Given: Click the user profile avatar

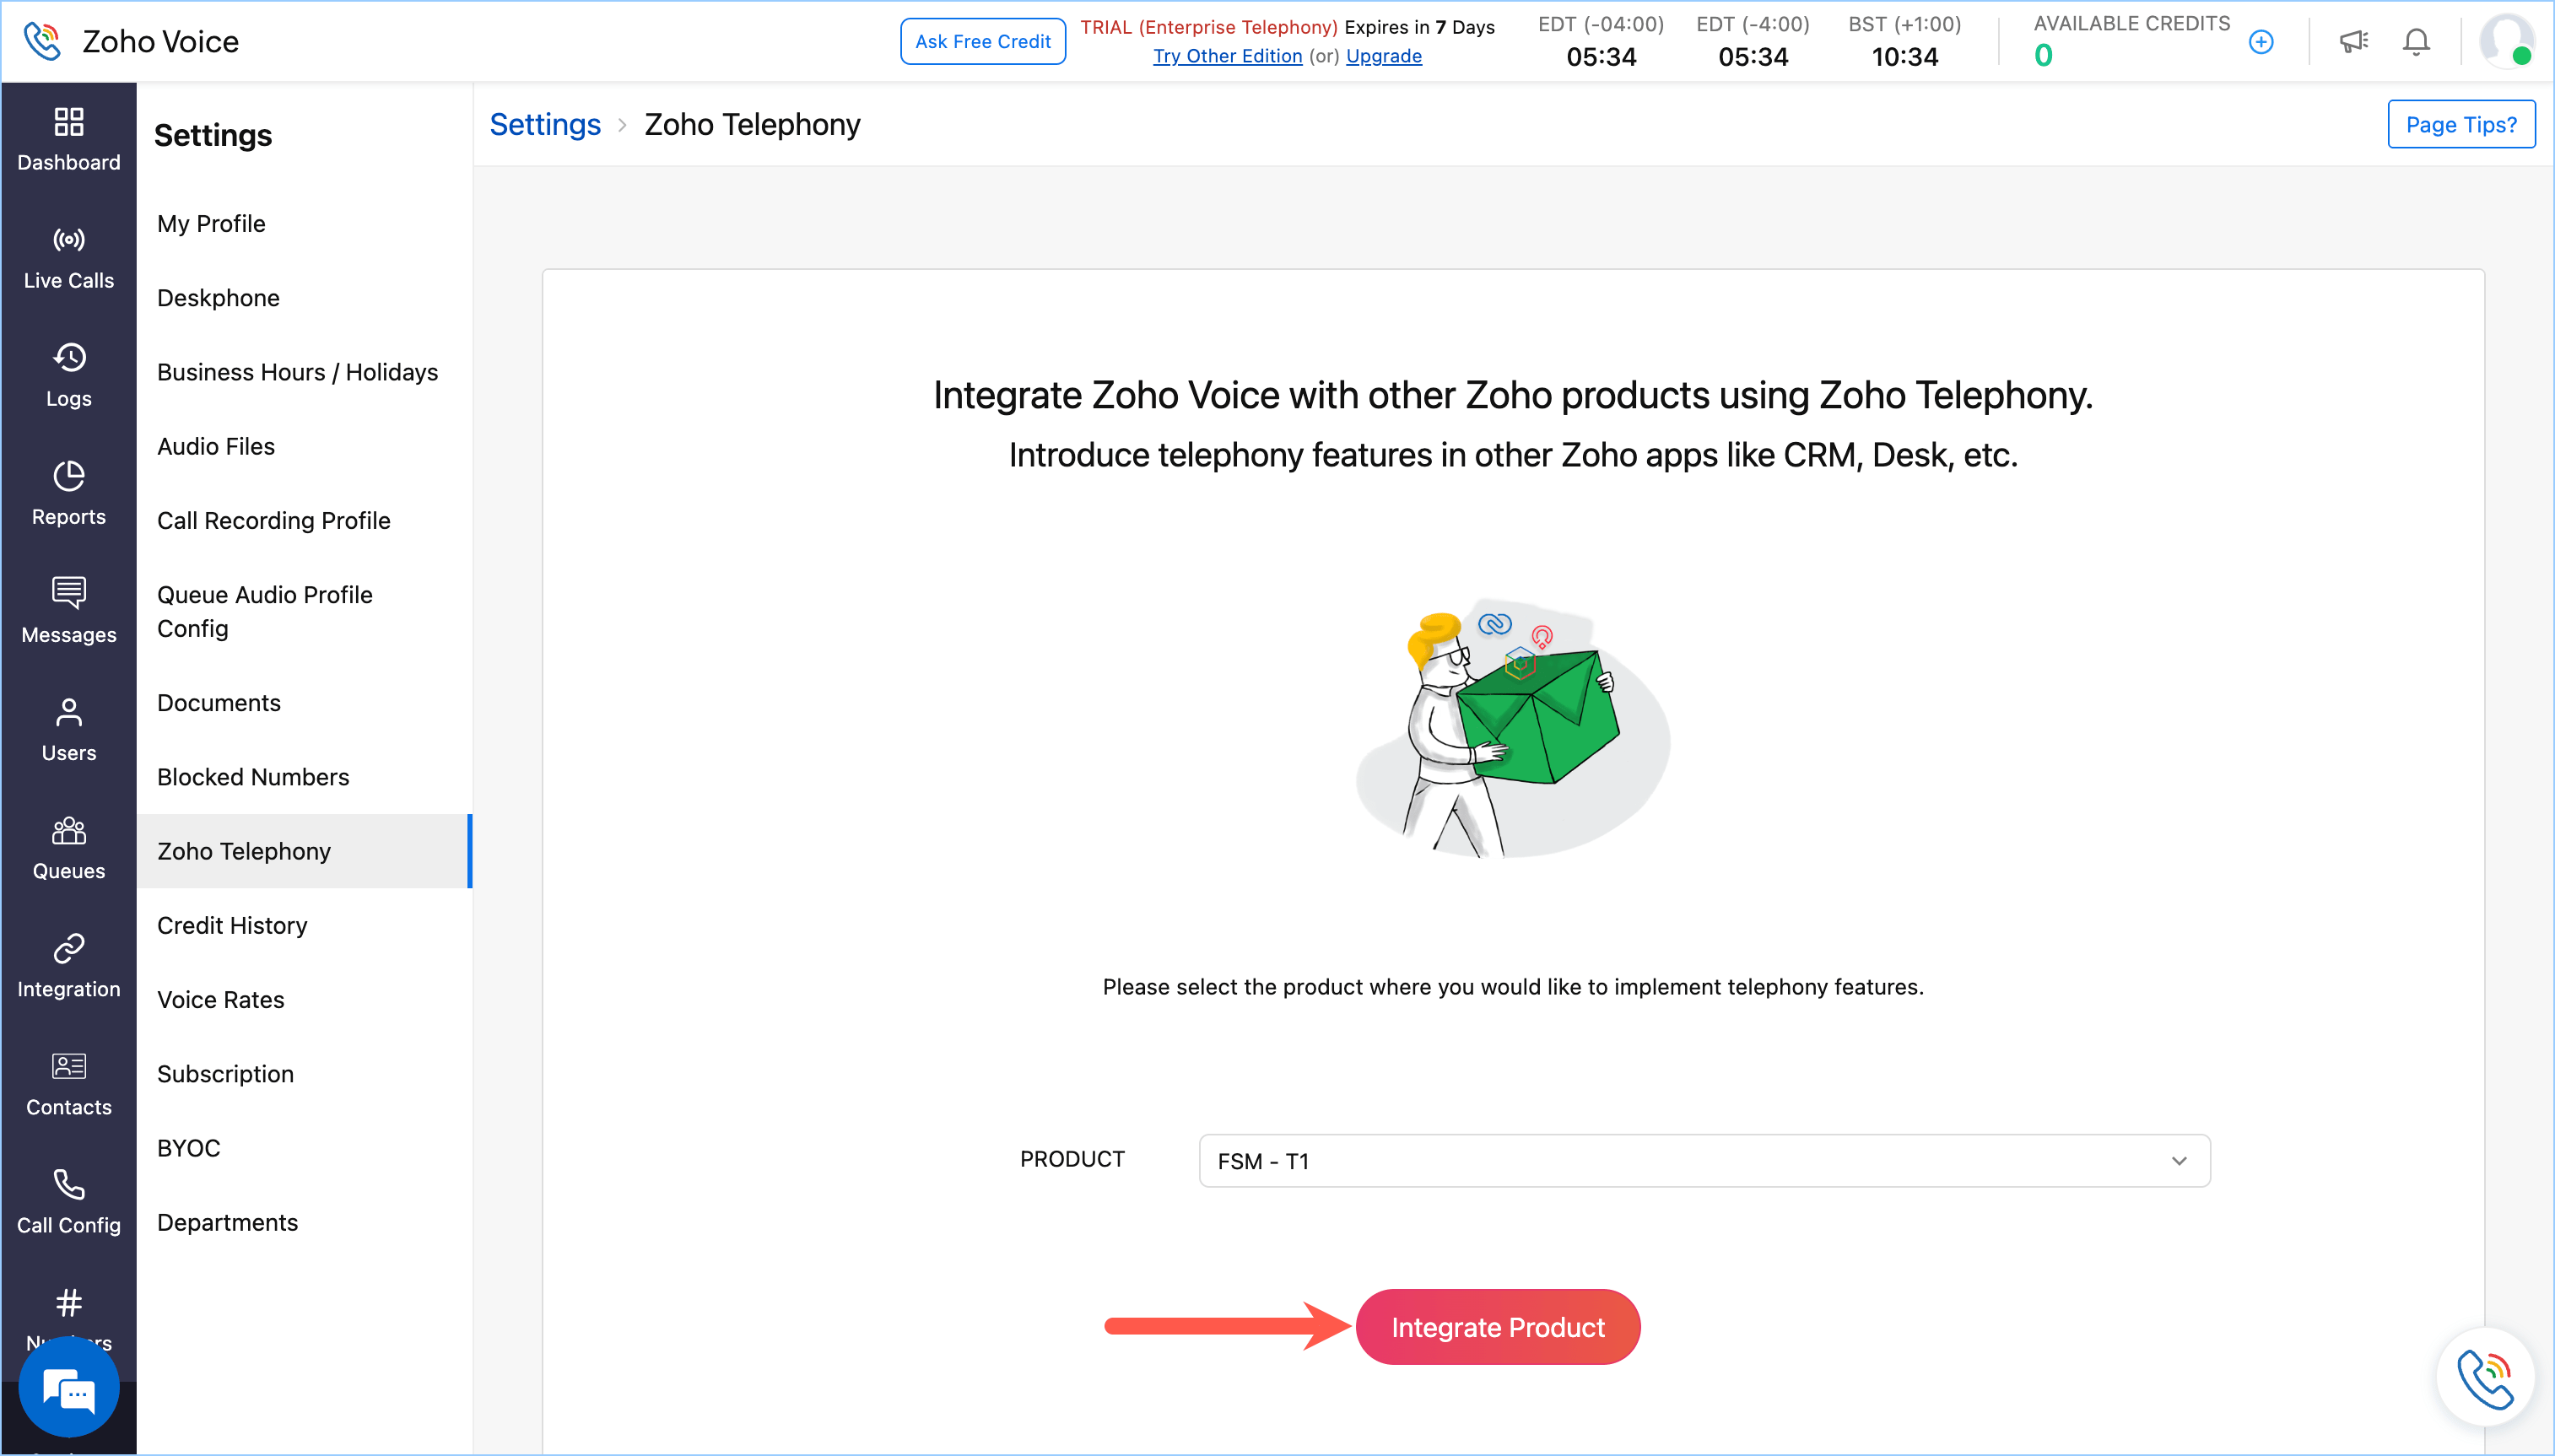Looking at the screenshot, I should [x=2506, y=41].
